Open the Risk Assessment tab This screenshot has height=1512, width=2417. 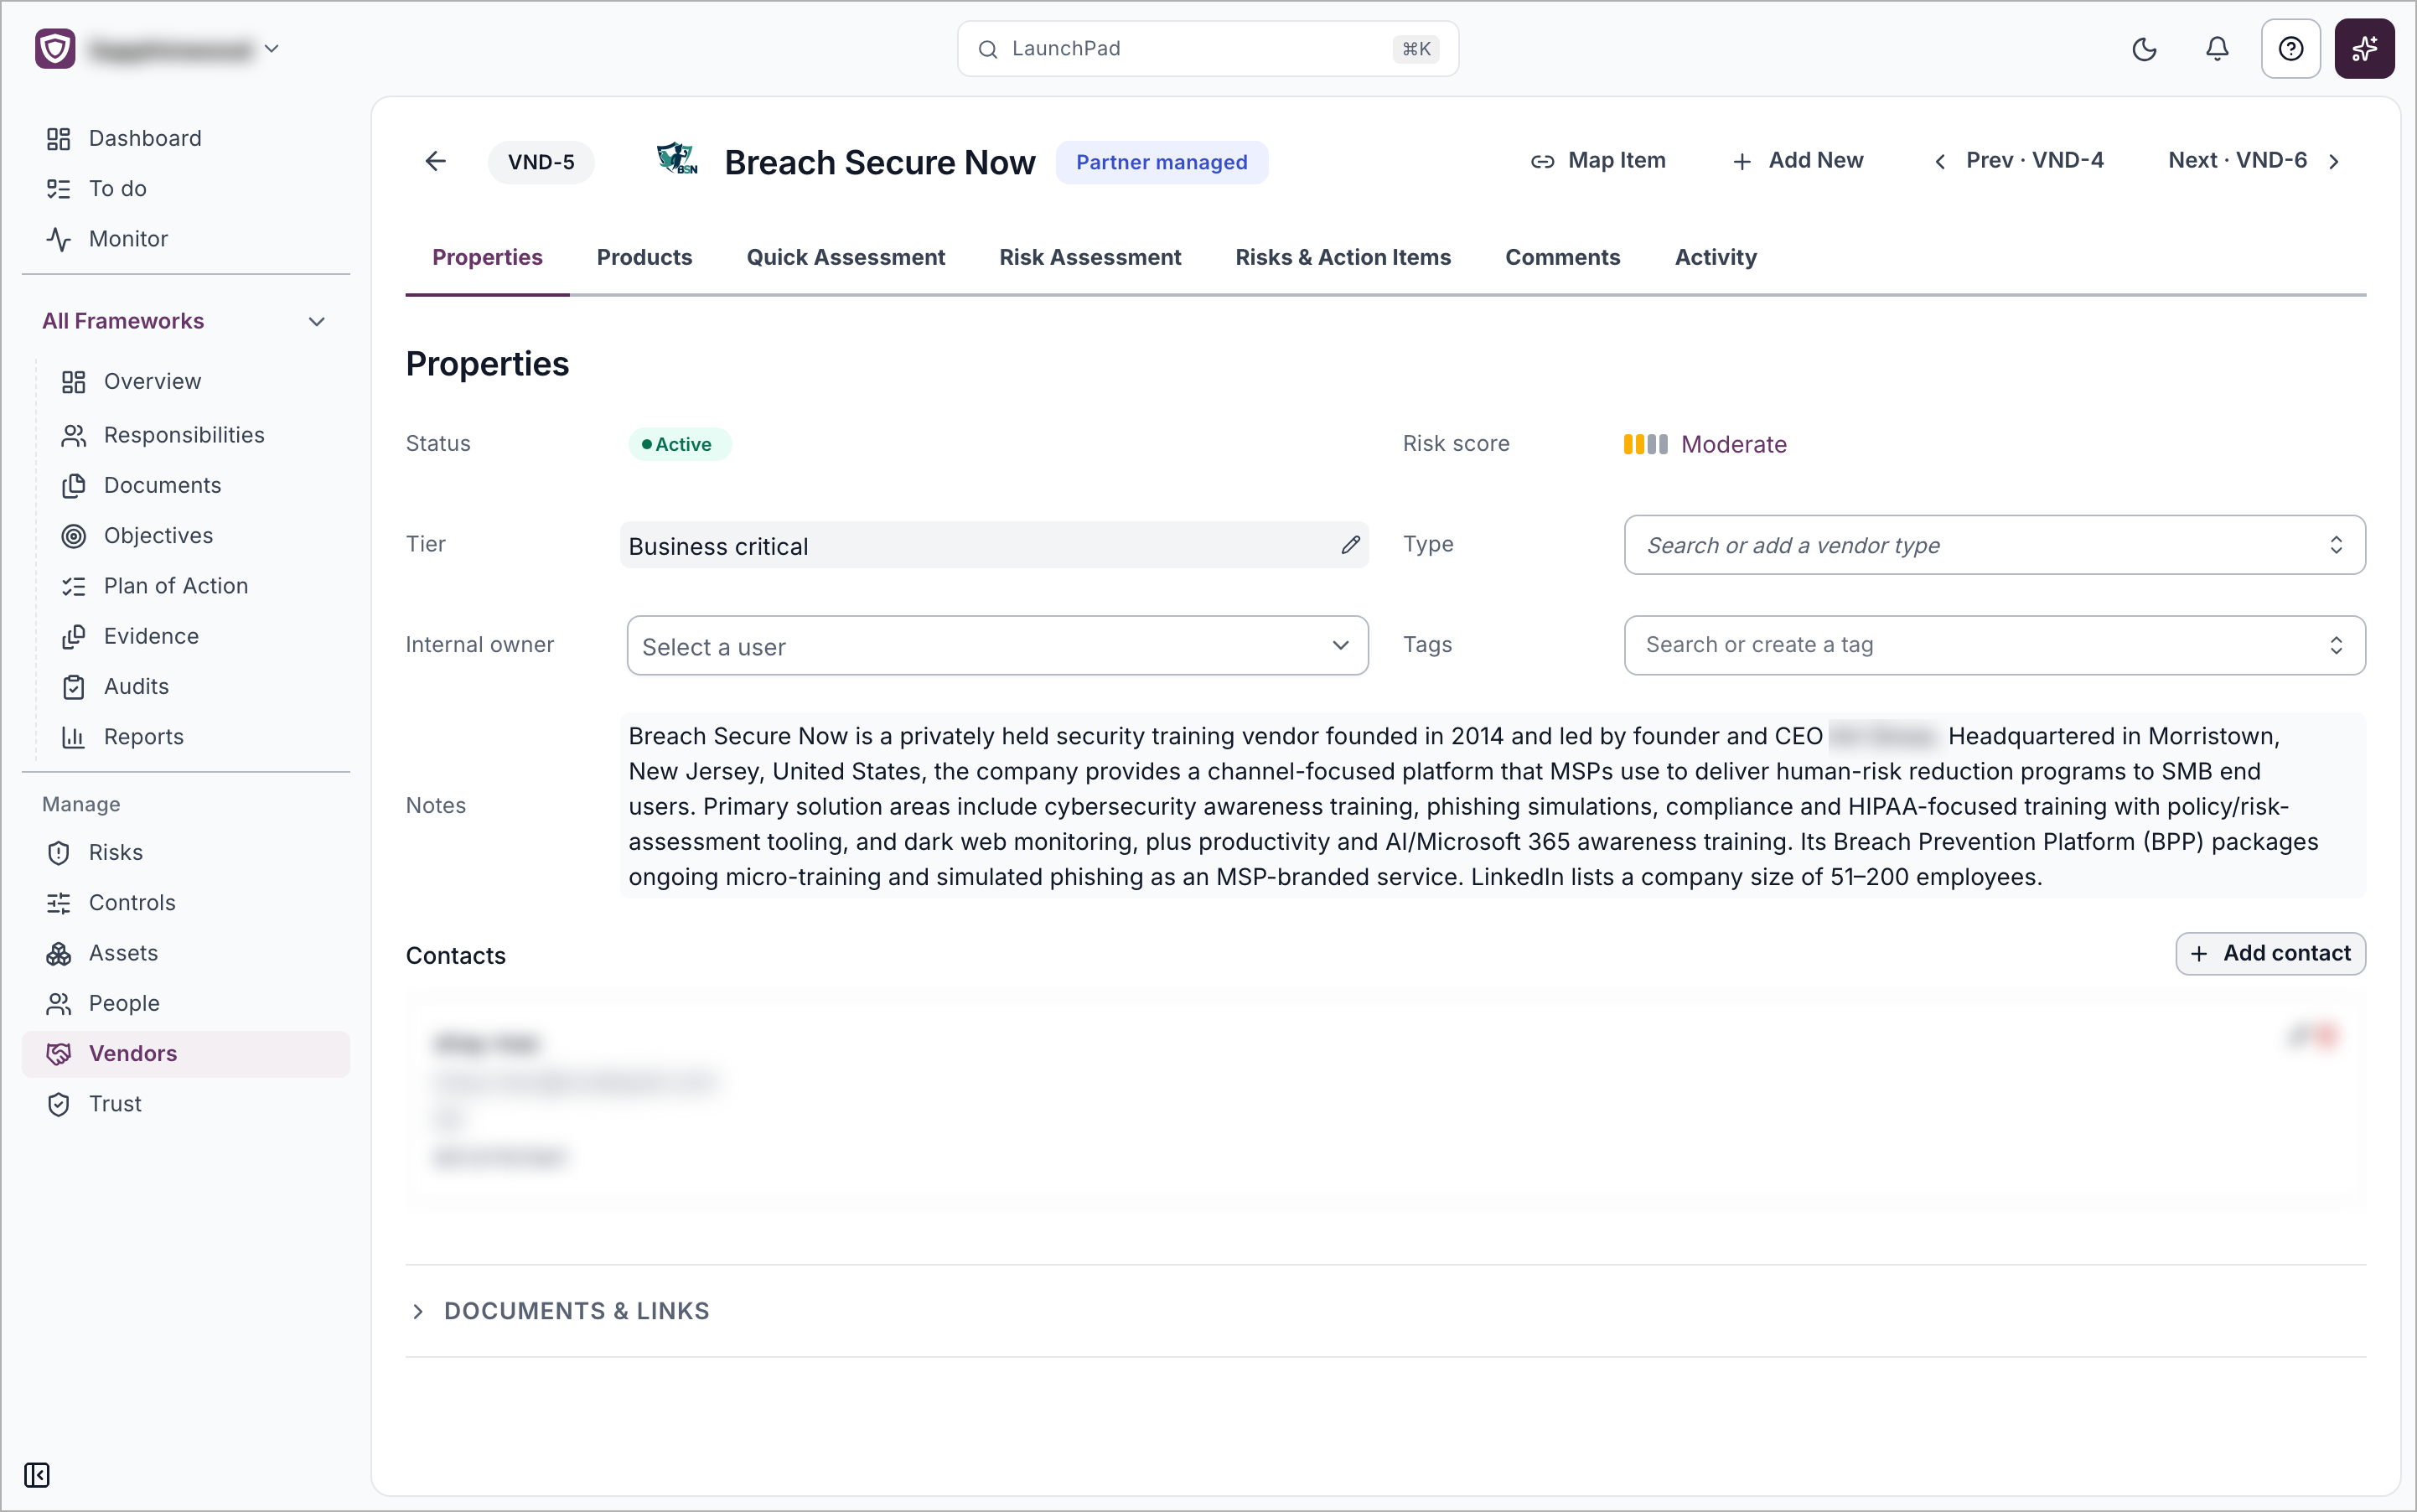tap(1090, 257)
